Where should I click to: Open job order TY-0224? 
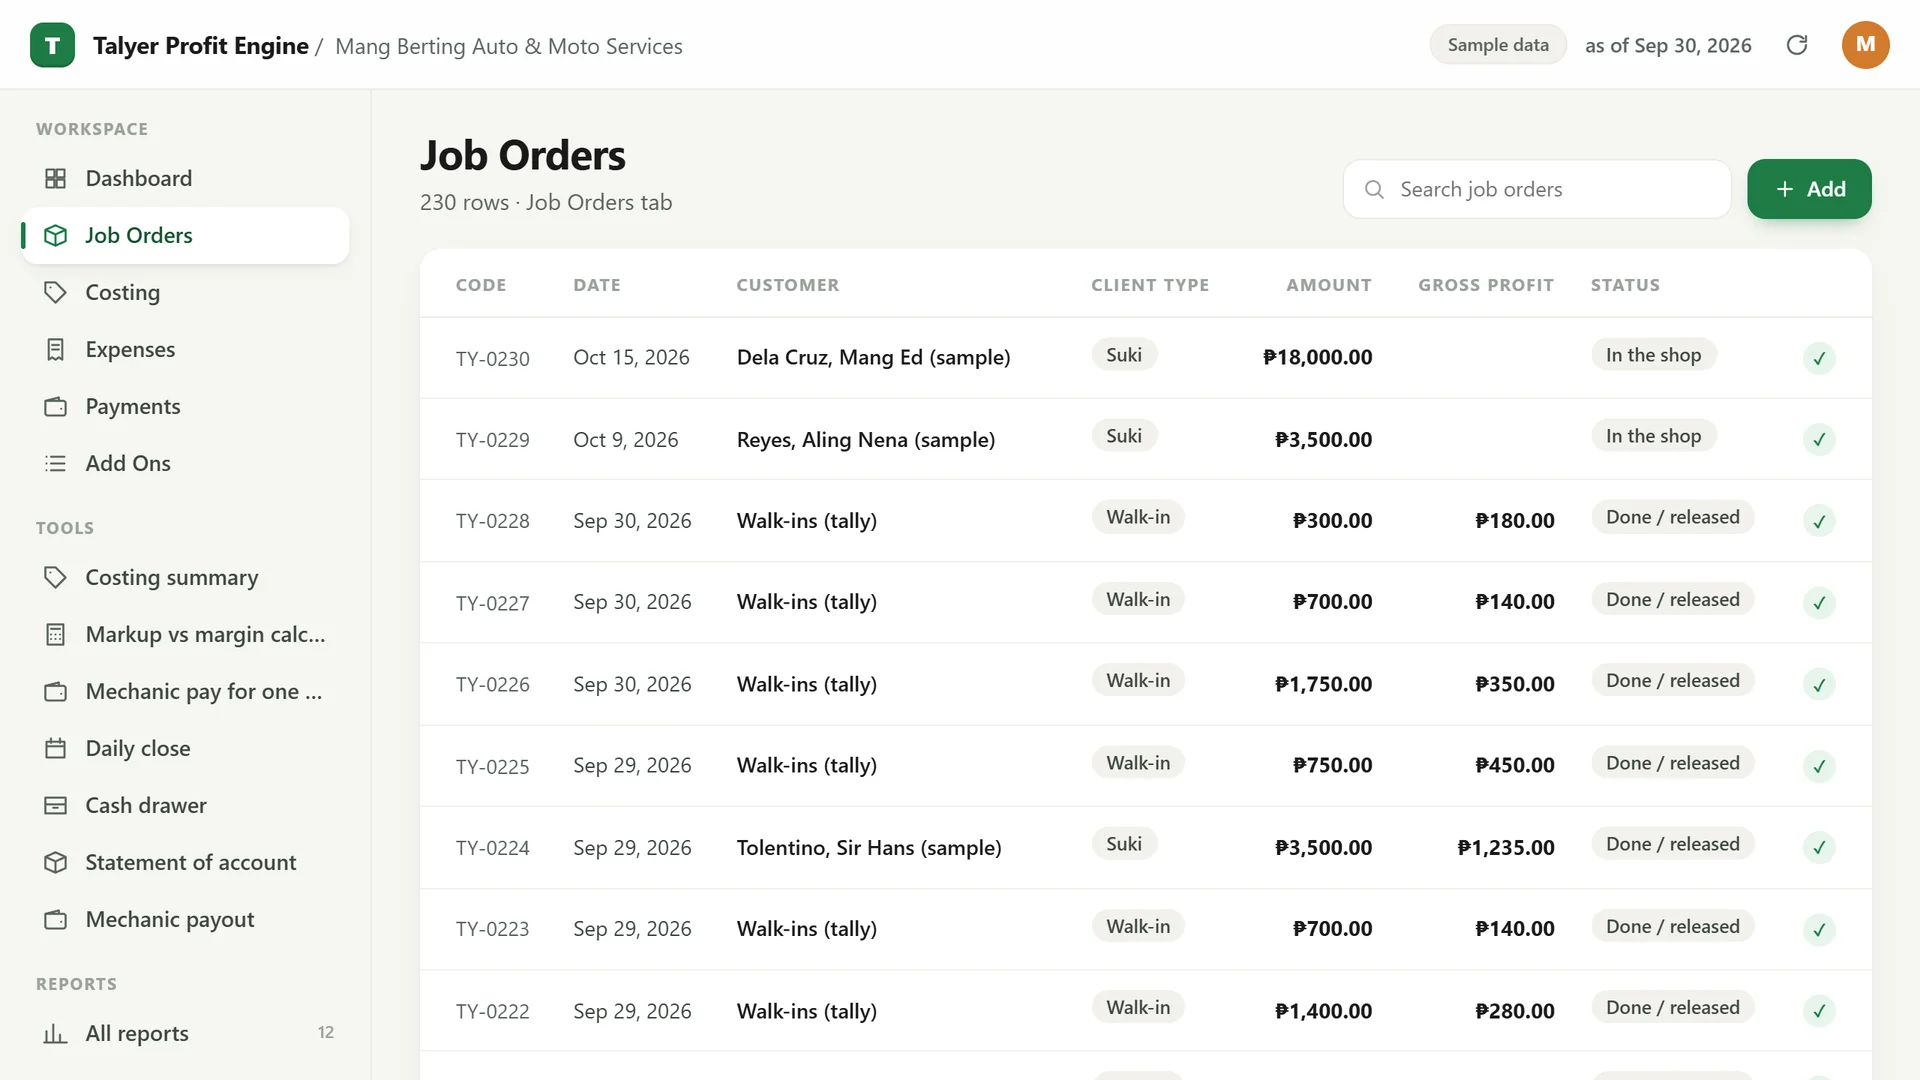(x=493, y=848)
